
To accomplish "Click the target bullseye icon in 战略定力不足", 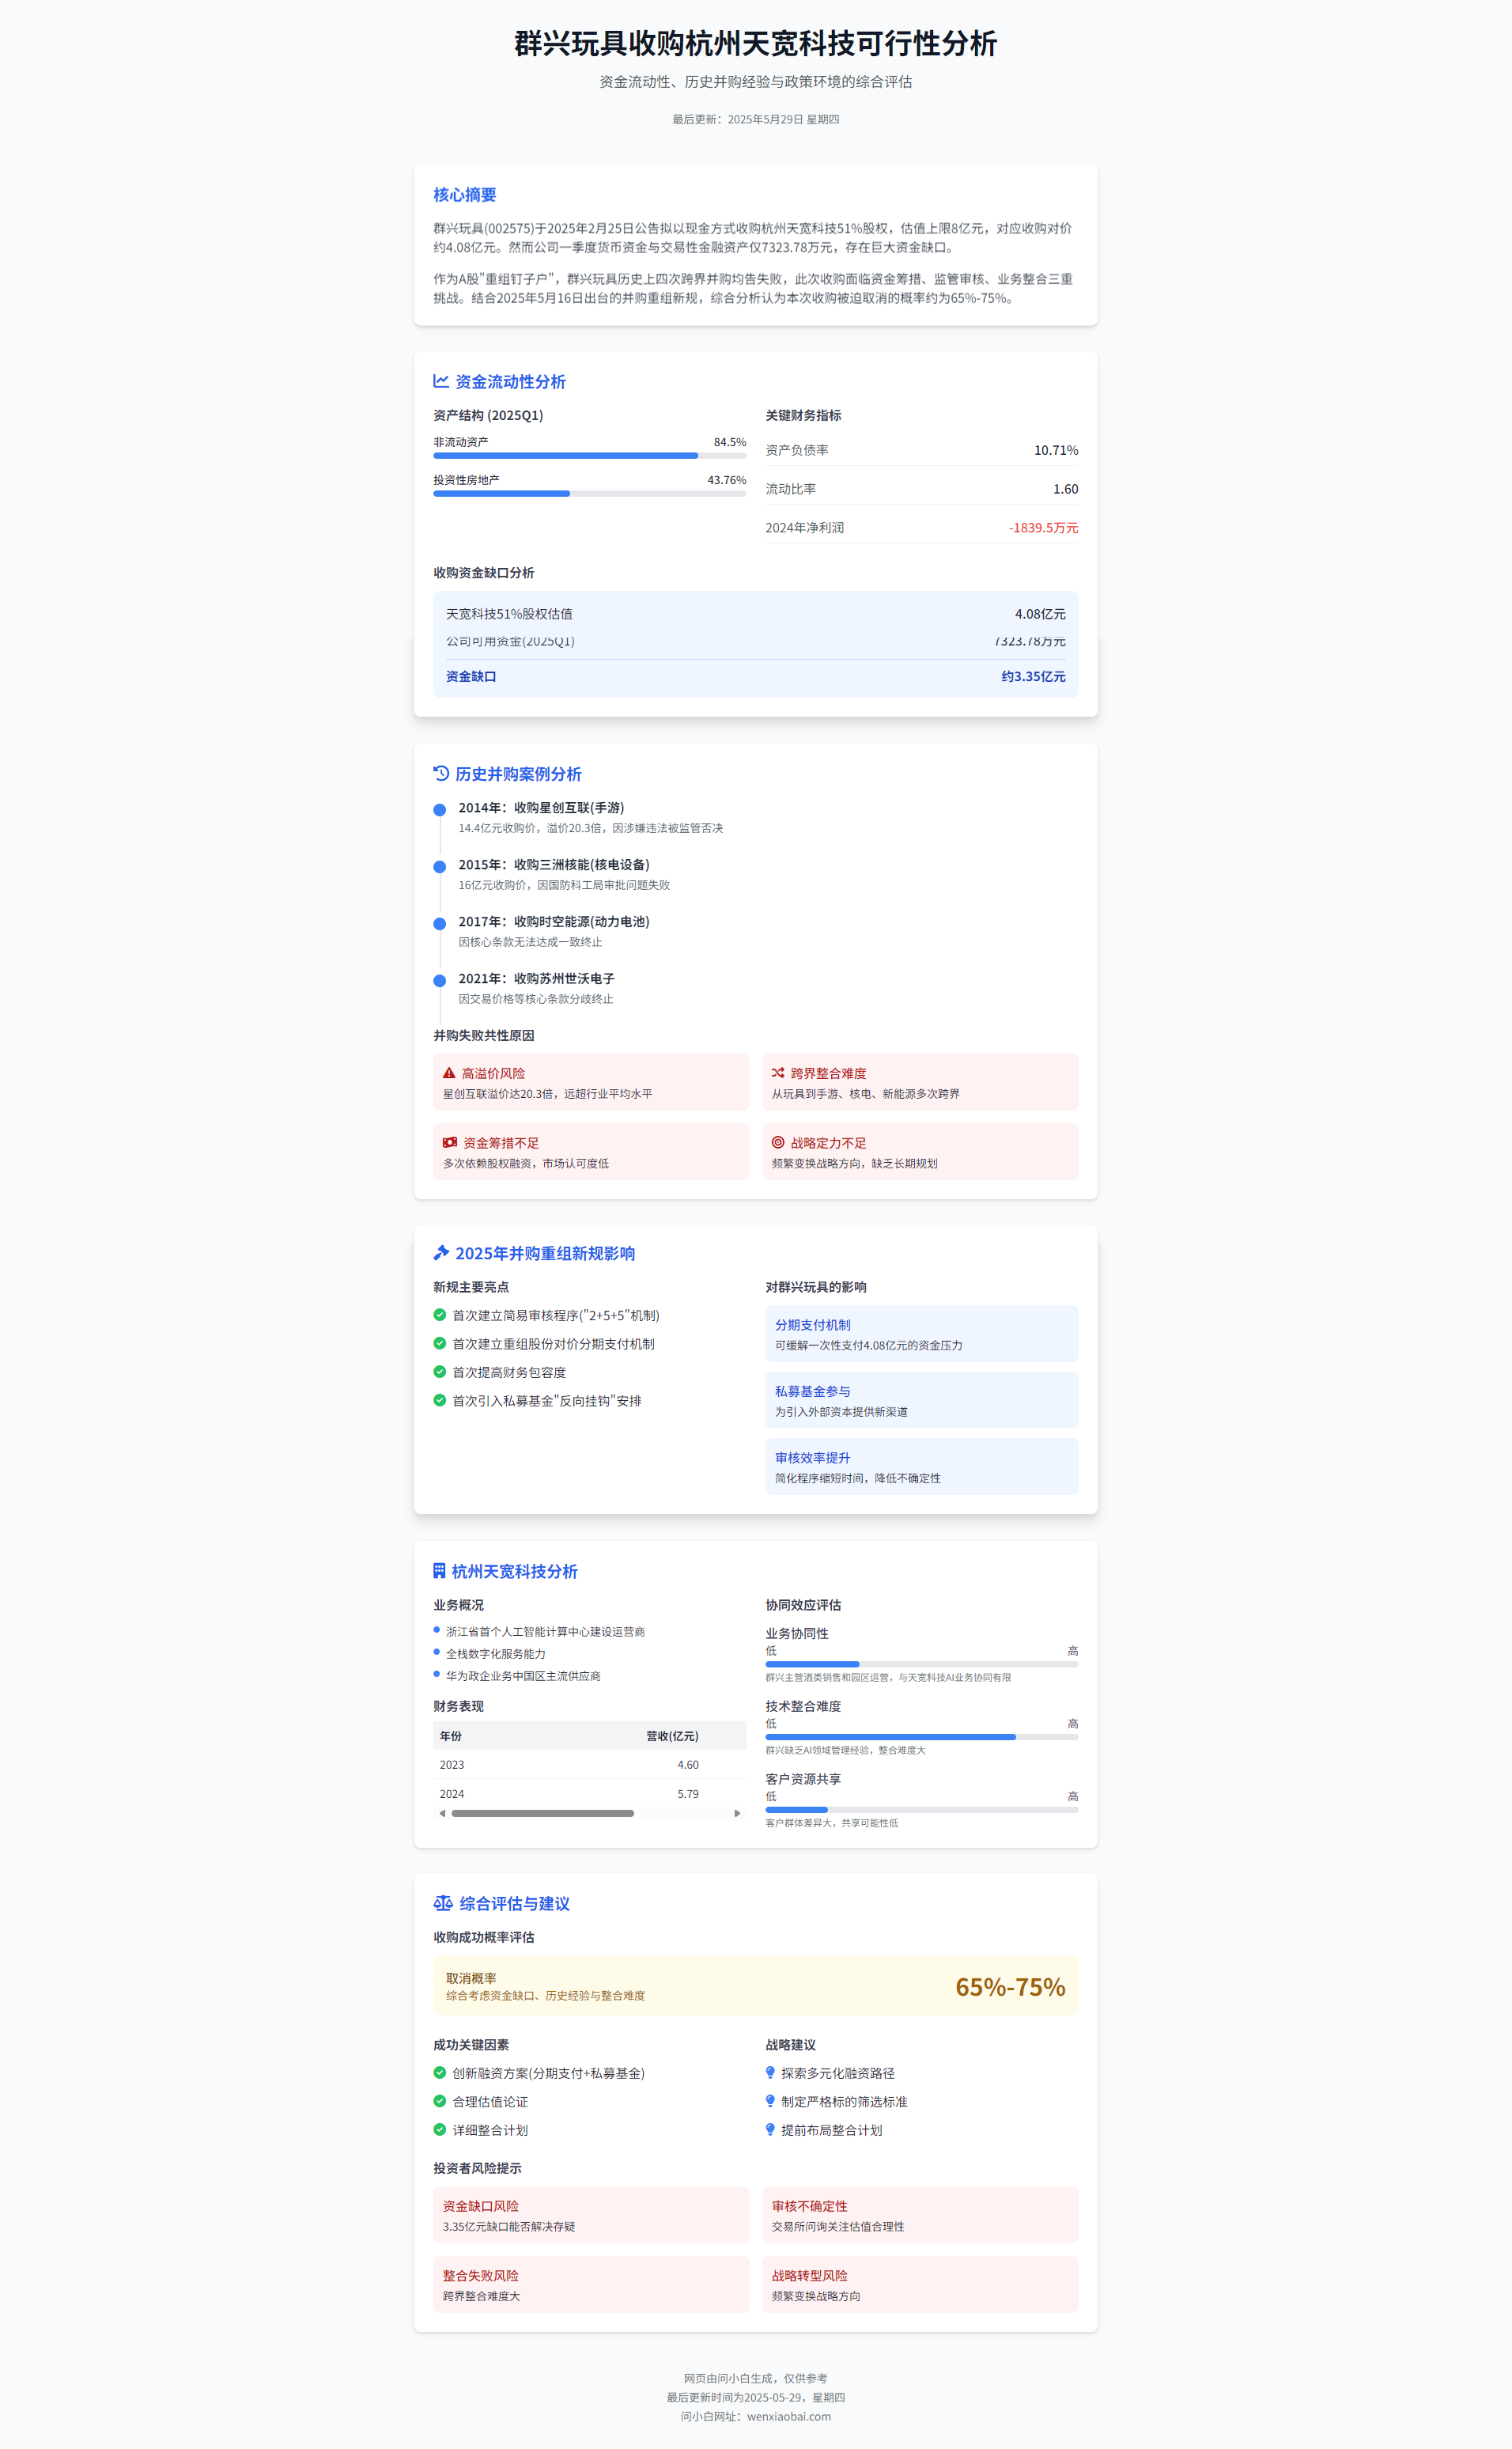I will (x=778, y=1142).
